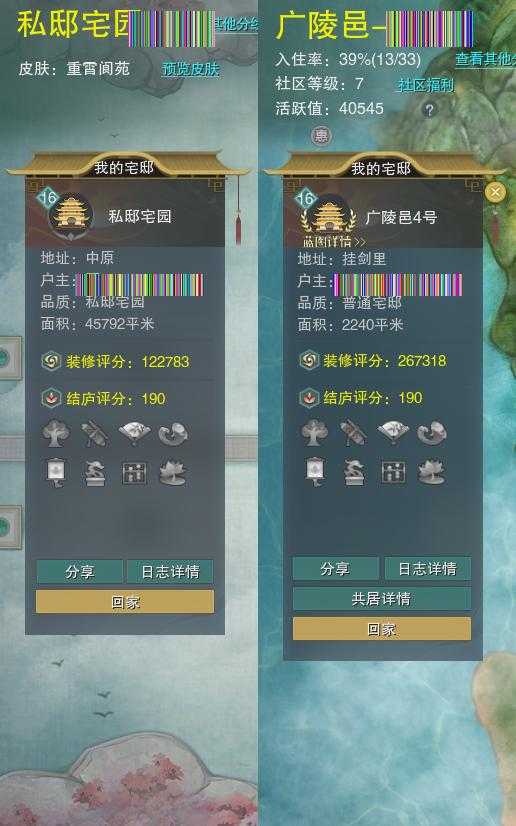
Task: Click 分享 button in left panel
Action: point(80,572)
